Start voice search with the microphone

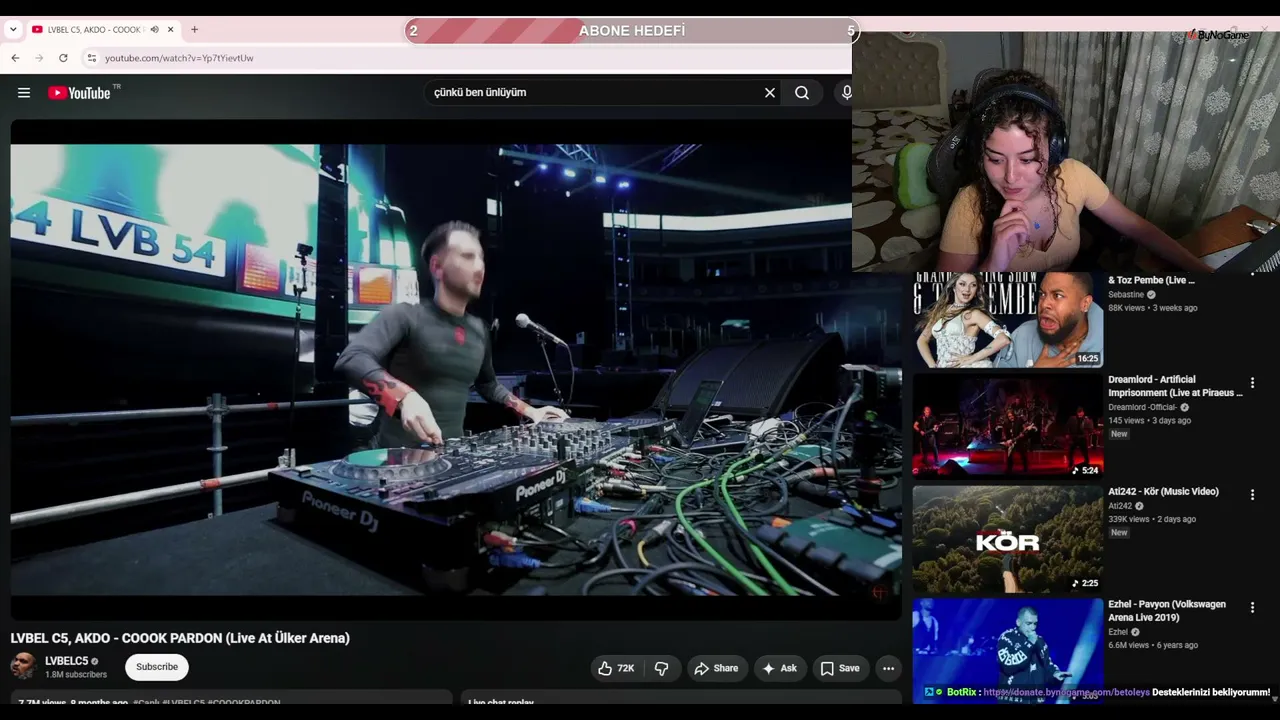(846, 93)
